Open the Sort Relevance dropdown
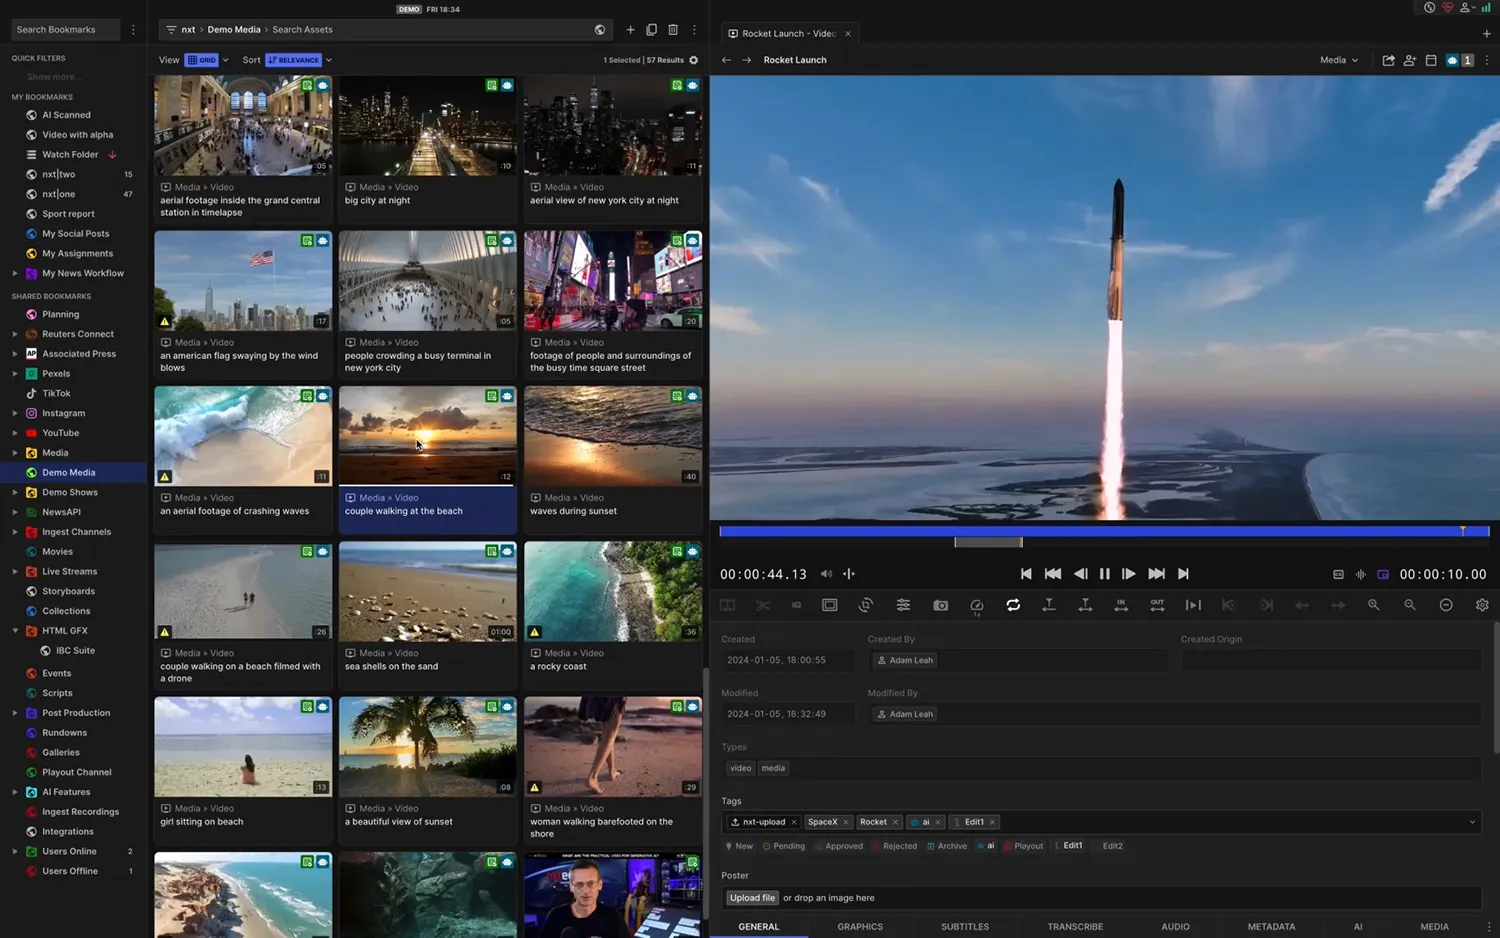Screen dimensions: 1500x938 [299, 60]
